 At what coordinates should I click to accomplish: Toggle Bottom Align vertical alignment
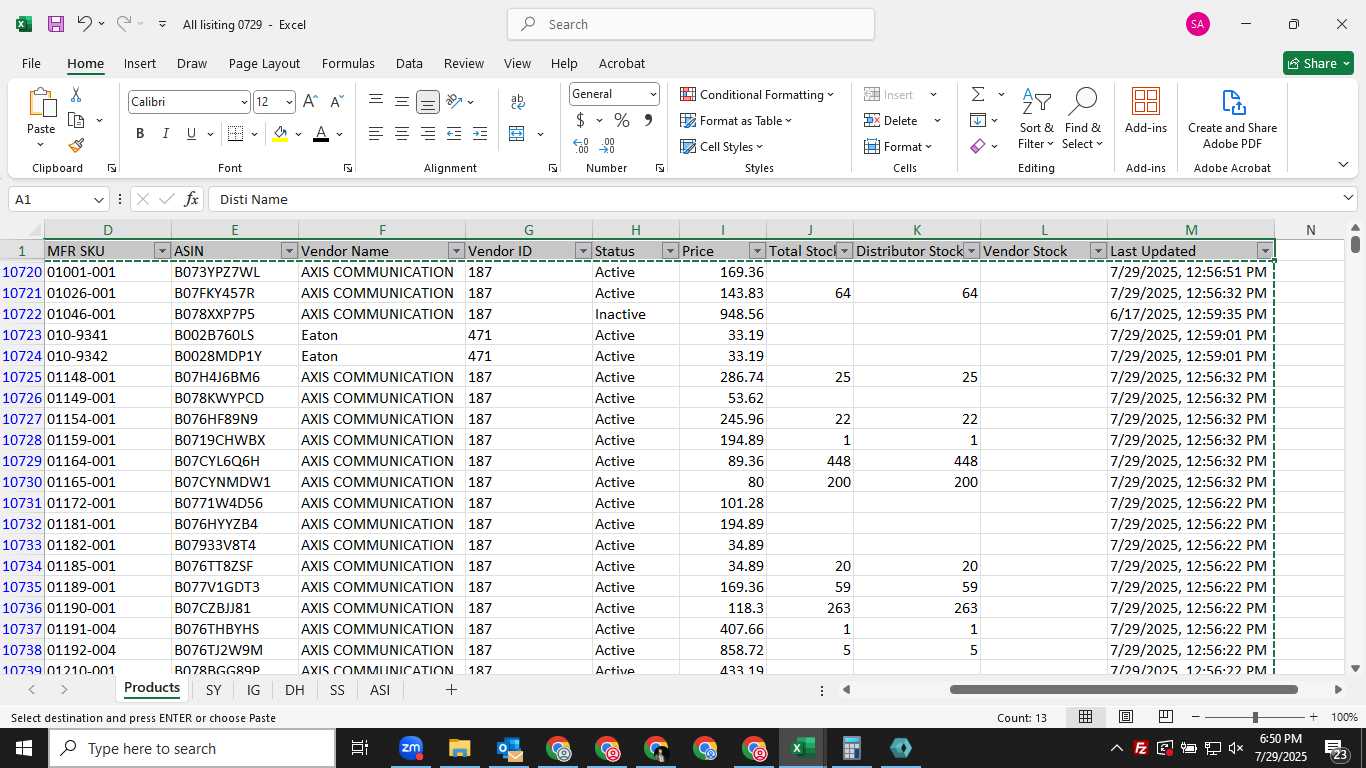(x=428, y=101)
